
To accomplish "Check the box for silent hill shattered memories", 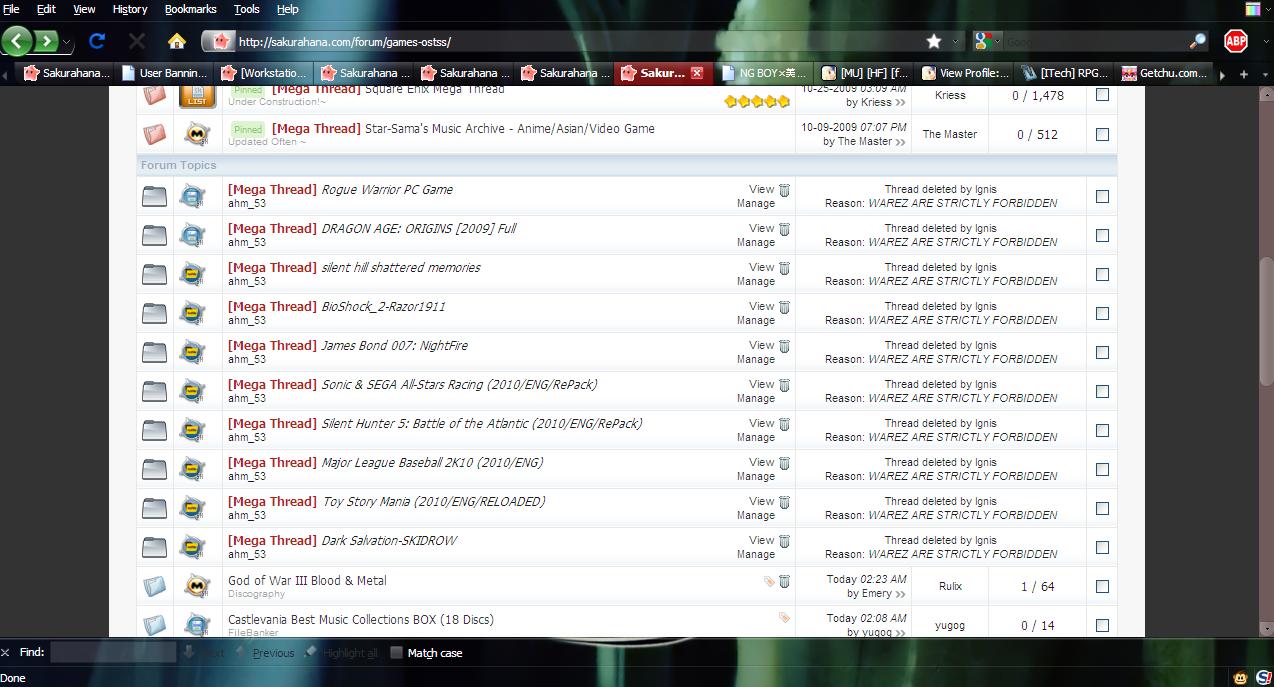I will (1102, 274).
